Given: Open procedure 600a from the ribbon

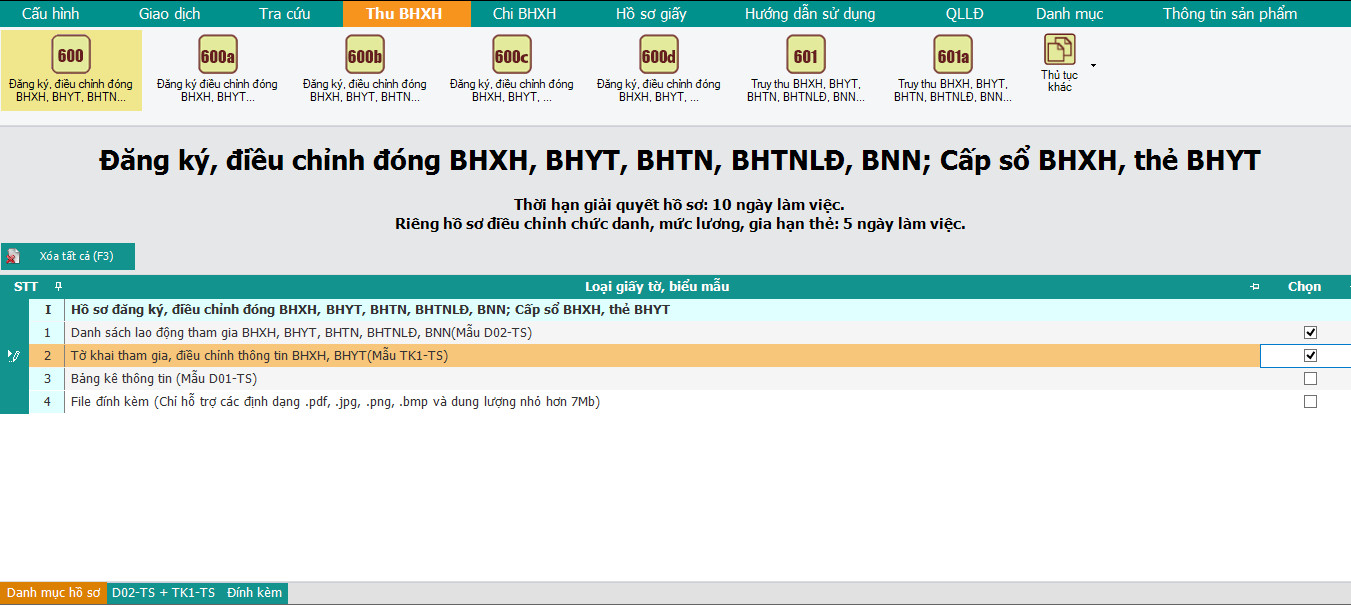Looking at the screenshot, I should coord(218,56).
